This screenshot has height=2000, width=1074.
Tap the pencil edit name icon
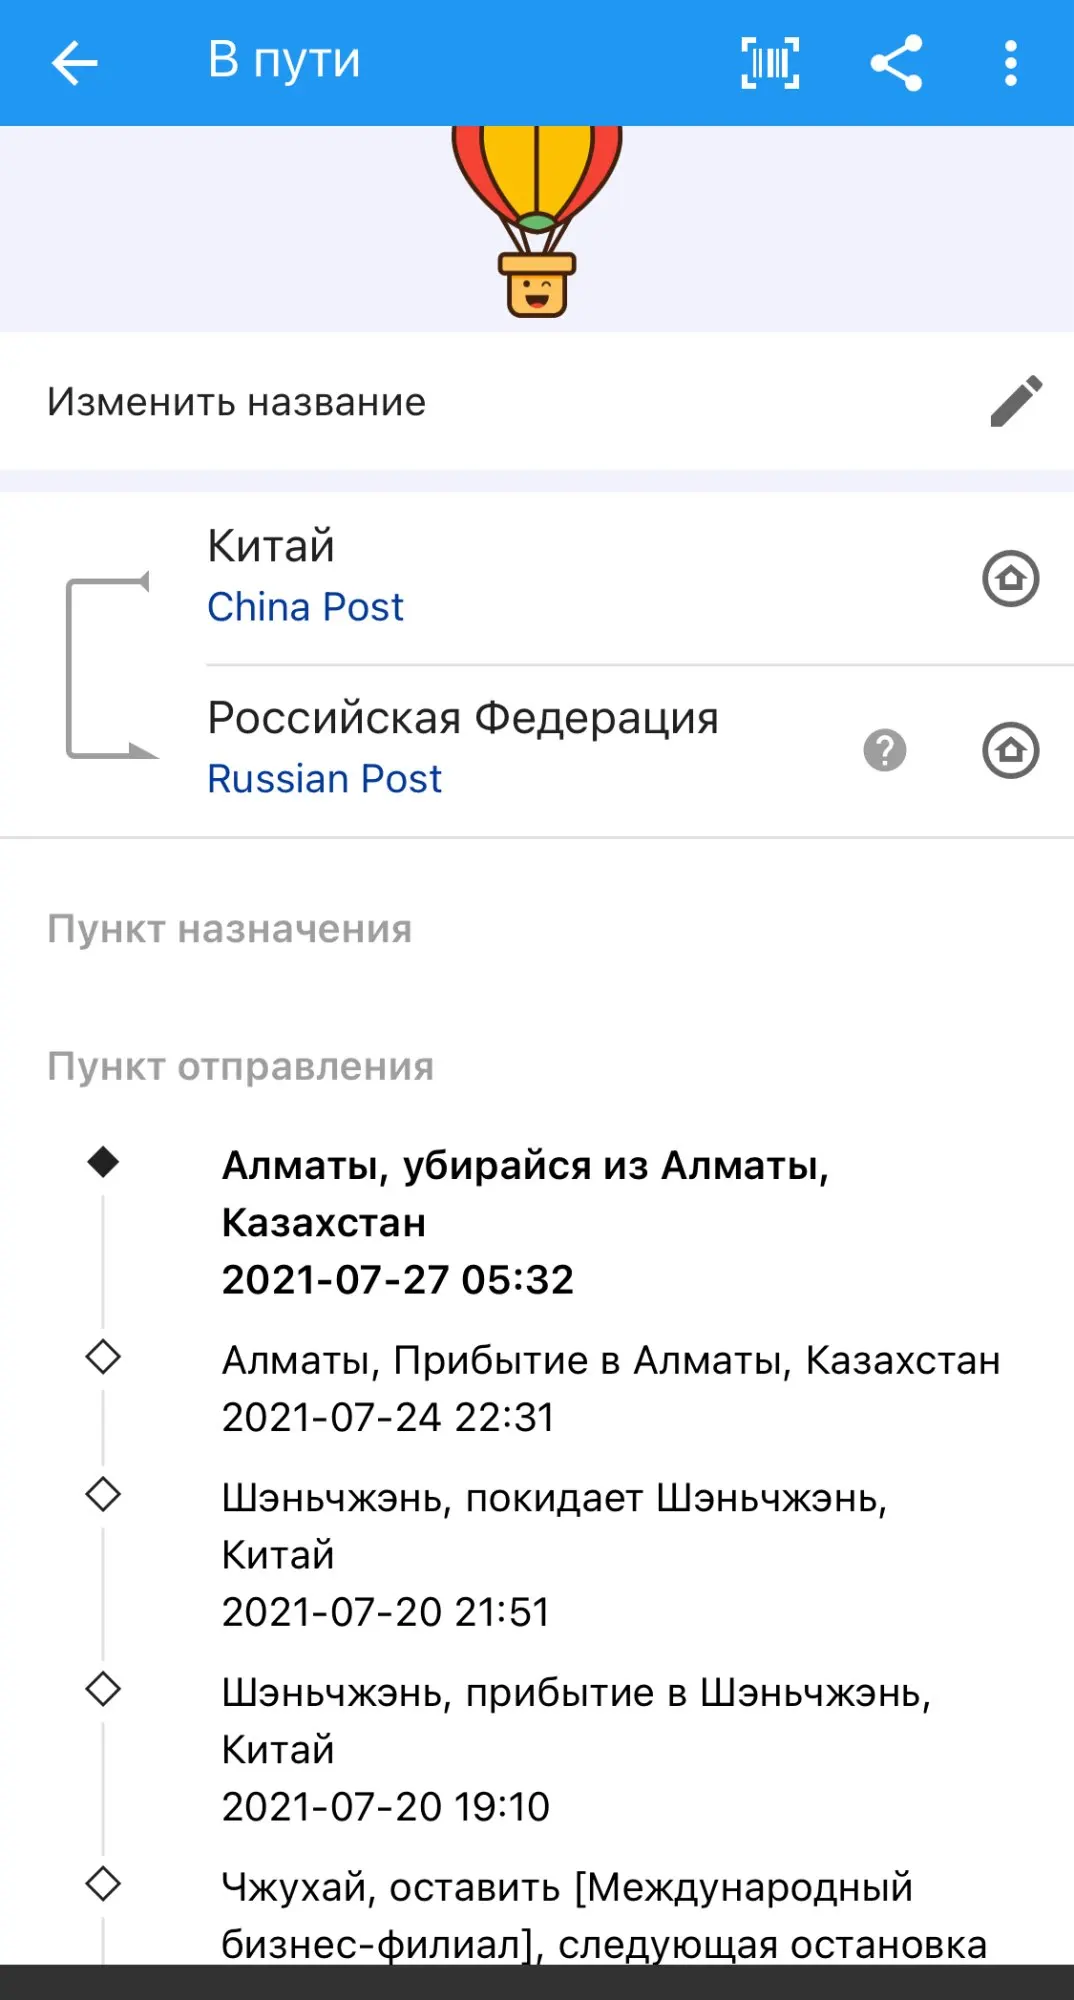pyautogui.click(x=1016, y=402)
